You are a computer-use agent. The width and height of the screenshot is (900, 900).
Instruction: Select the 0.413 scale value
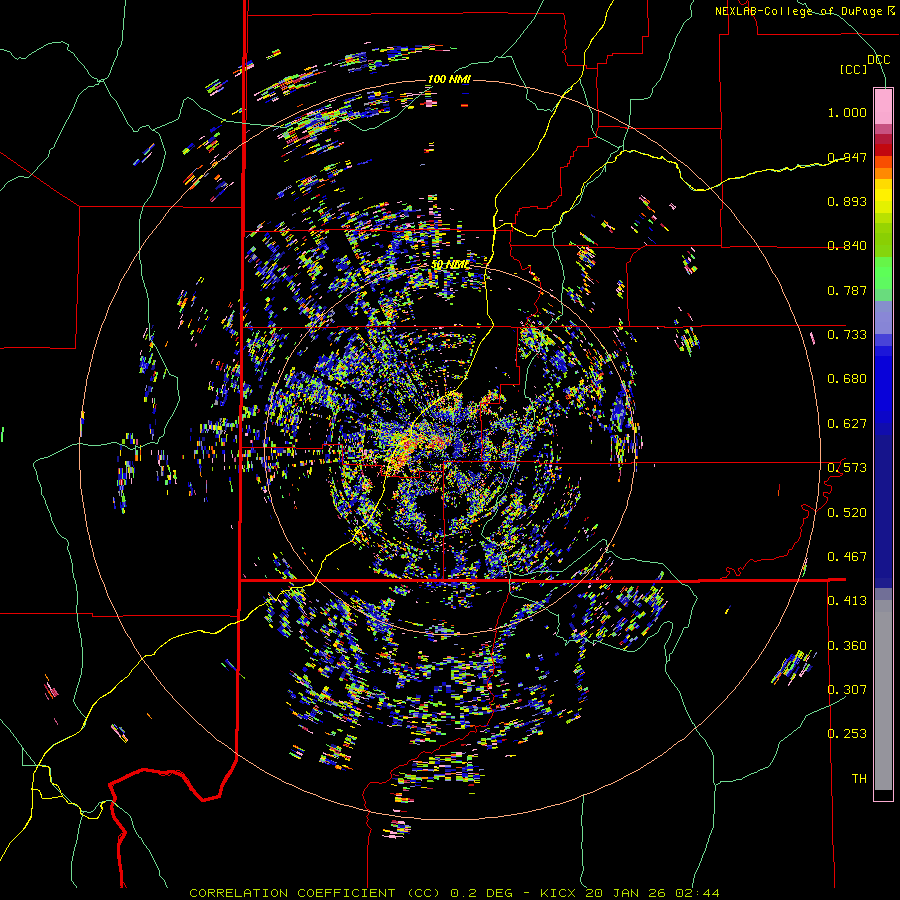click(x=847, y=601)
